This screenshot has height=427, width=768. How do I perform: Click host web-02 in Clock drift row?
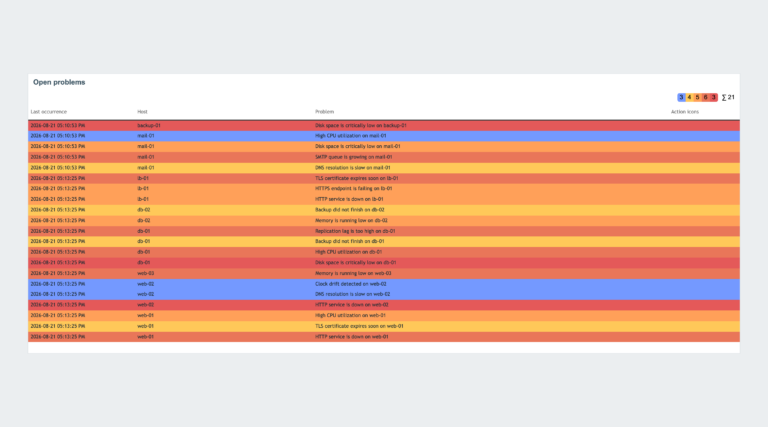pos(145,284)
